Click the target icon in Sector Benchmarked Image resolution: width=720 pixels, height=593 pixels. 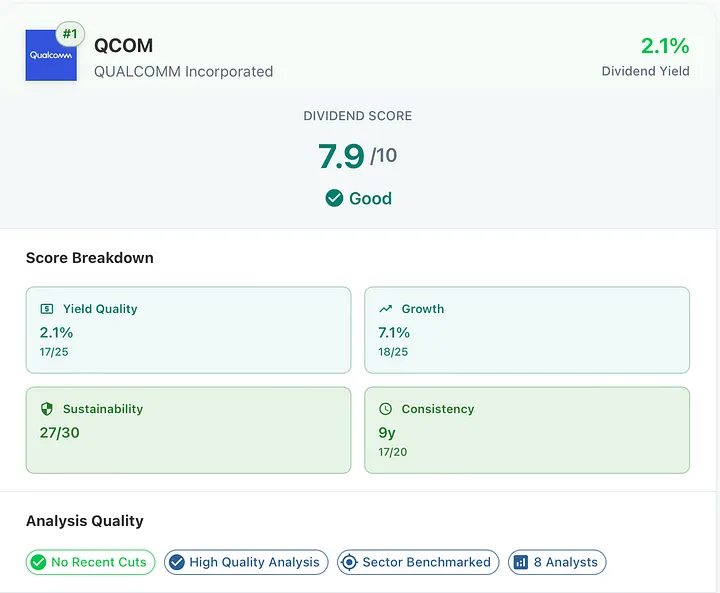click(349, 562)
